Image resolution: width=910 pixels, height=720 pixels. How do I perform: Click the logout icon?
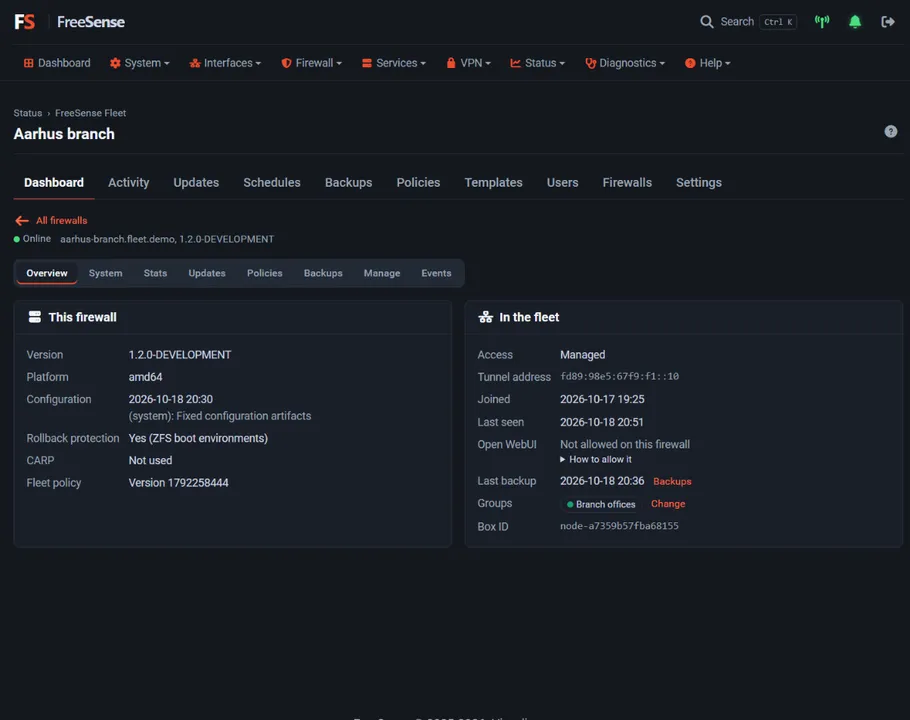(x=888, y=22)
